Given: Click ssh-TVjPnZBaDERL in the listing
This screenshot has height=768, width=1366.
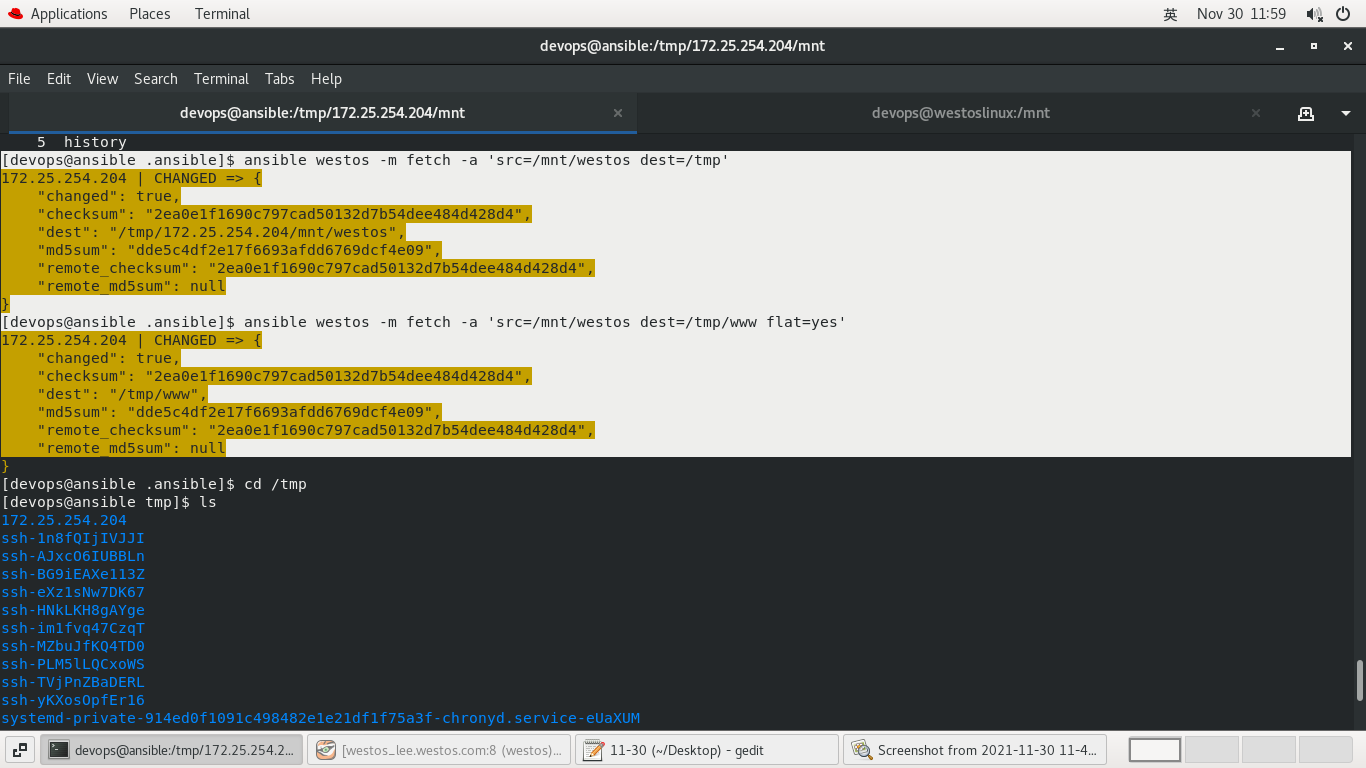Looking at the screenshot, I should pos(73,682).
